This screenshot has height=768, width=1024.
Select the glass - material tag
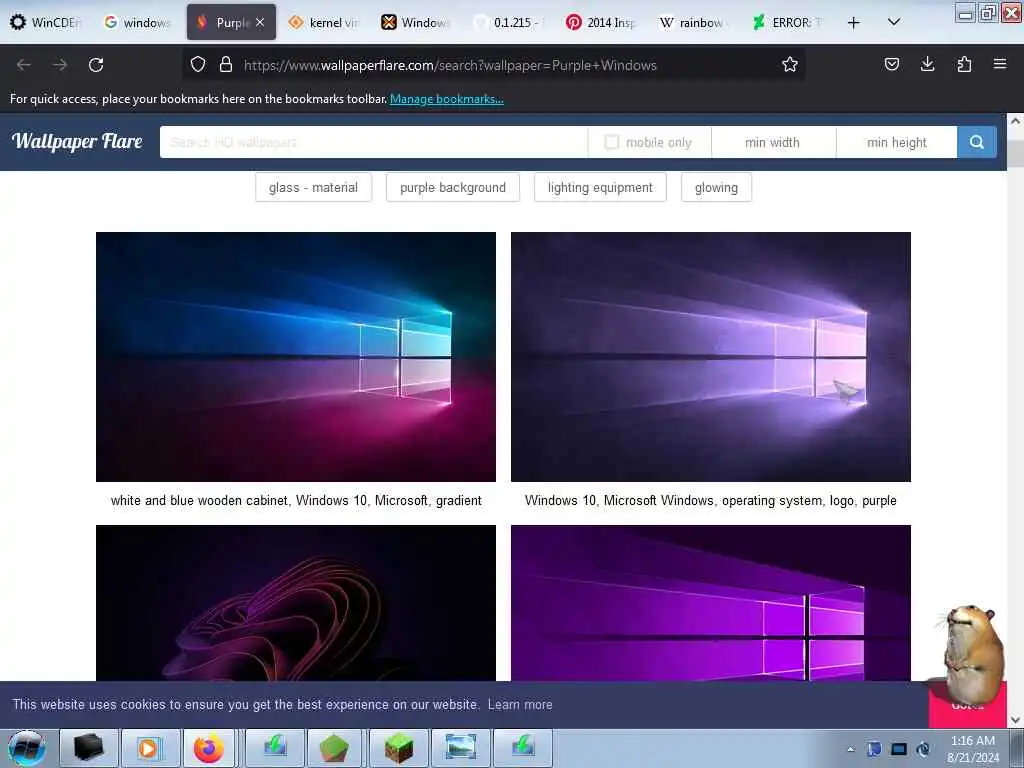tap(313, 187)
